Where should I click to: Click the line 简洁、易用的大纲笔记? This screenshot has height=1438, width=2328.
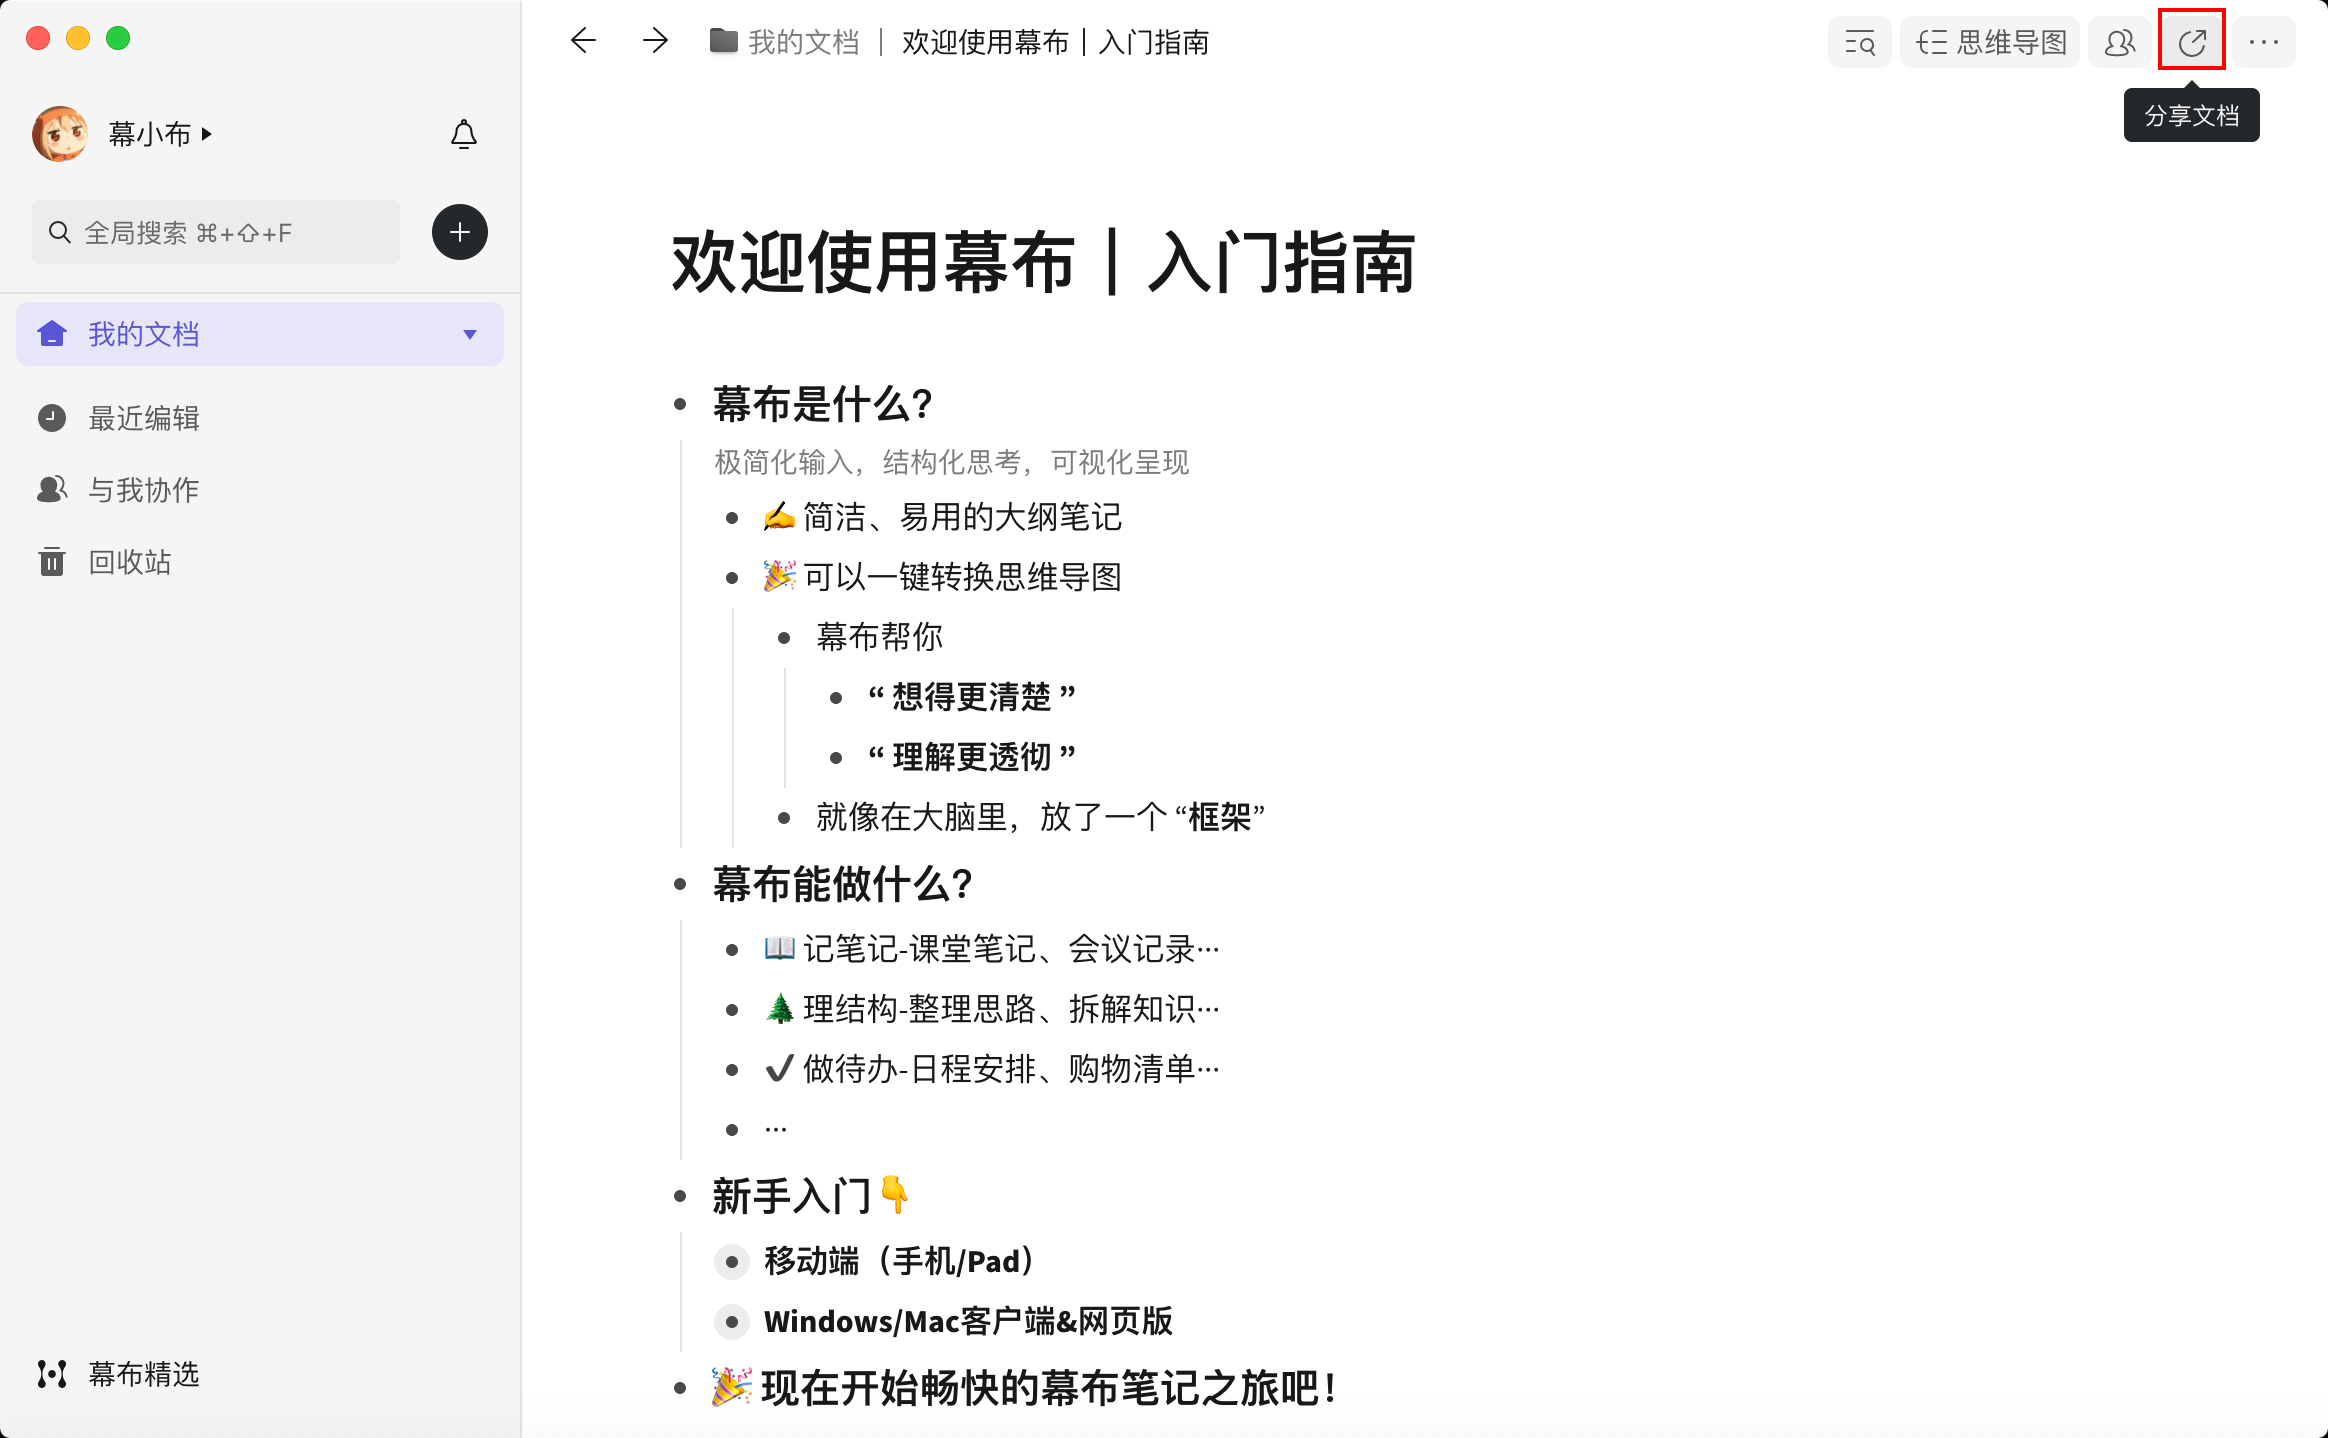(x=943, y=517)
